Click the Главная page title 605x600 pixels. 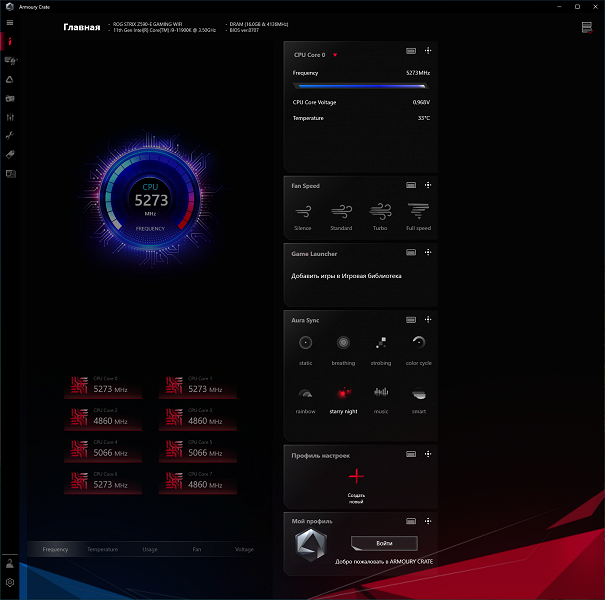pos(82,27)
